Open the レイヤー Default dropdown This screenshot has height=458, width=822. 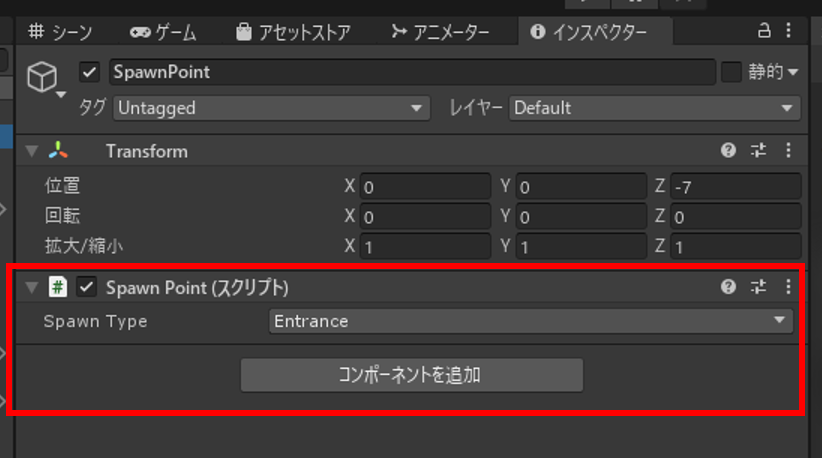(655, 108)
